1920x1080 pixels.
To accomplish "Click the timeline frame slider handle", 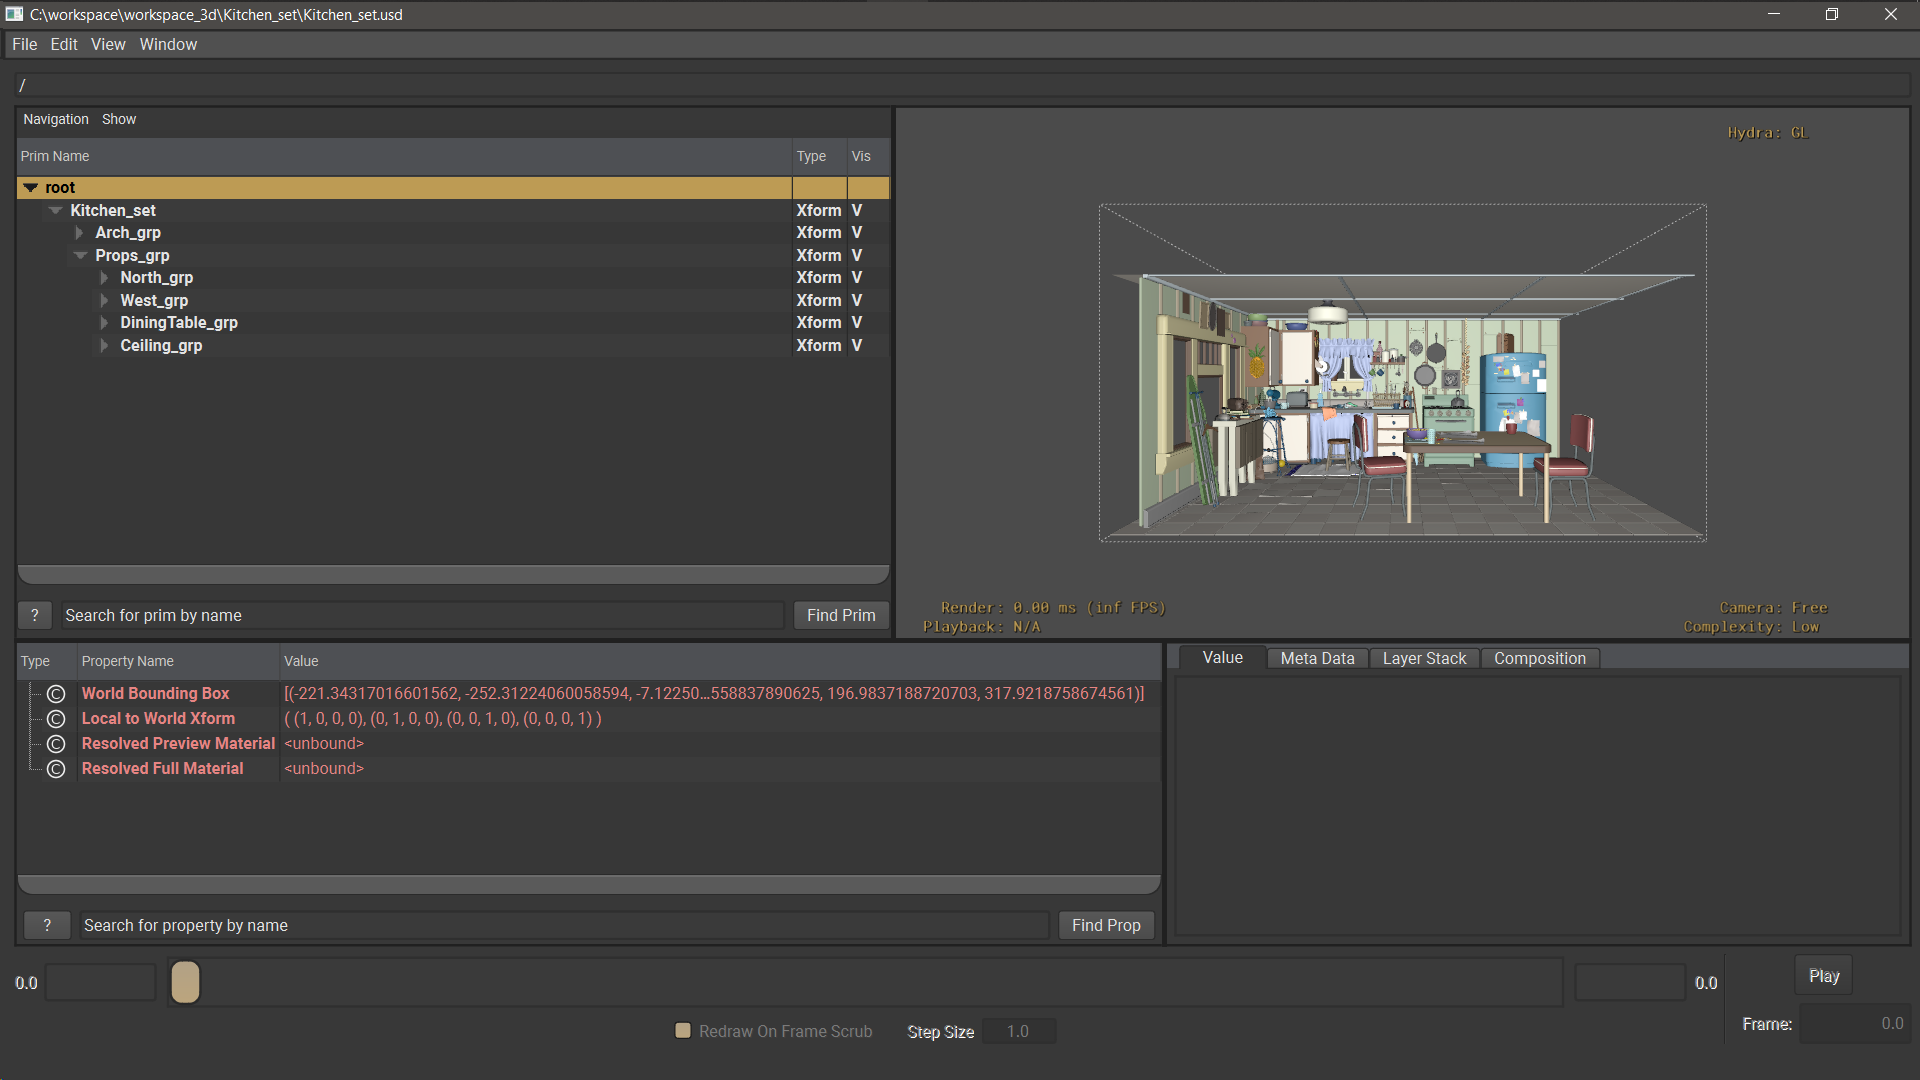I will [185, 982].
